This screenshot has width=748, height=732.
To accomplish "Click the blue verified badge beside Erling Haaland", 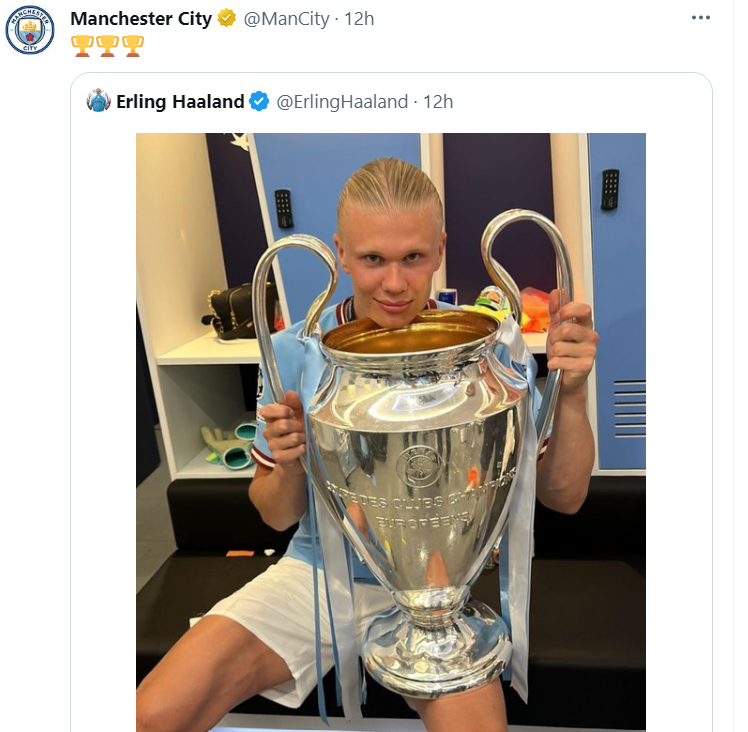I will tap(259, 101).
